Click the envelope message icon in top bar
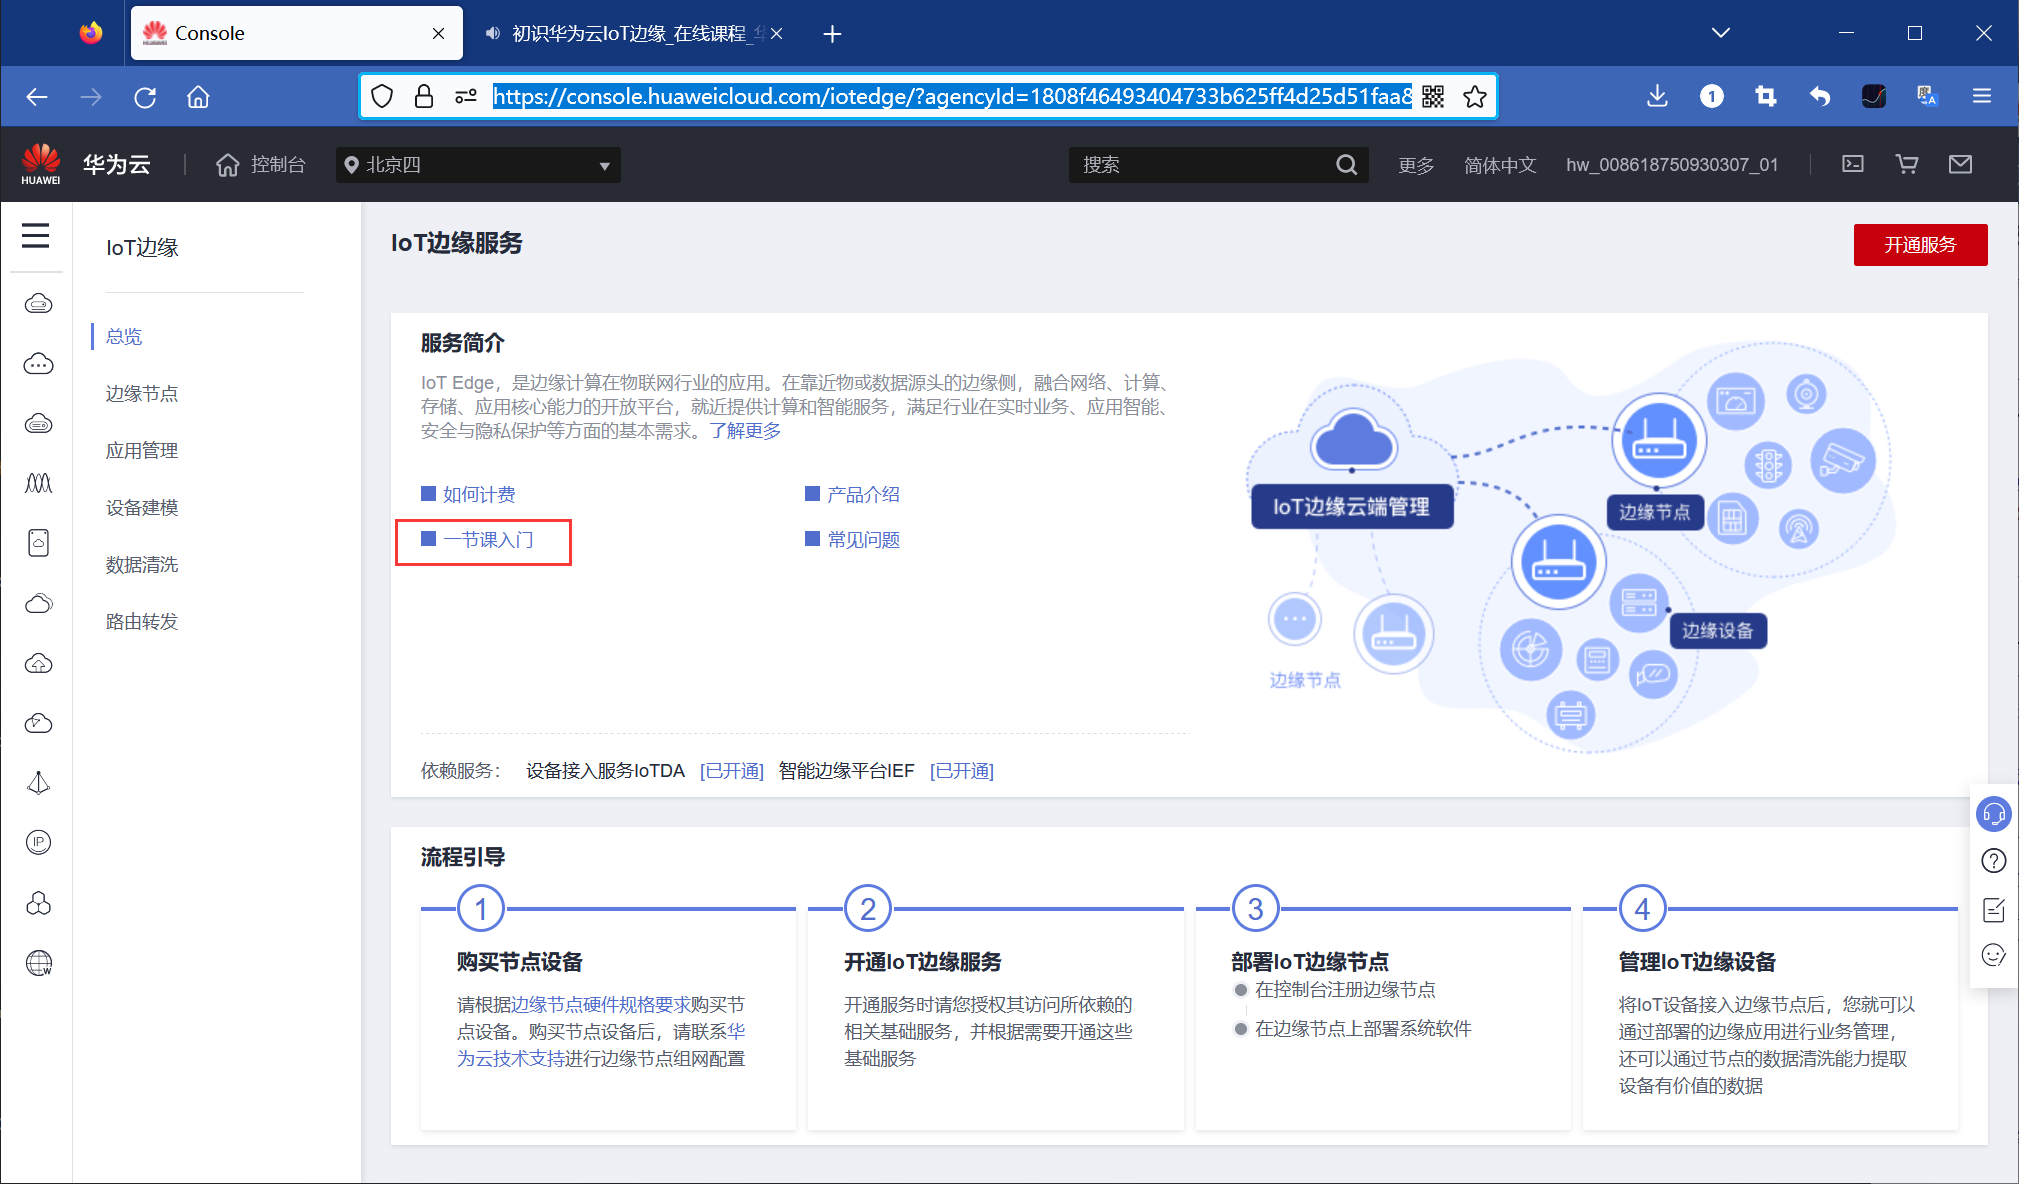This screenshot has width=2019, height=1184. [x=1960, y=164]
